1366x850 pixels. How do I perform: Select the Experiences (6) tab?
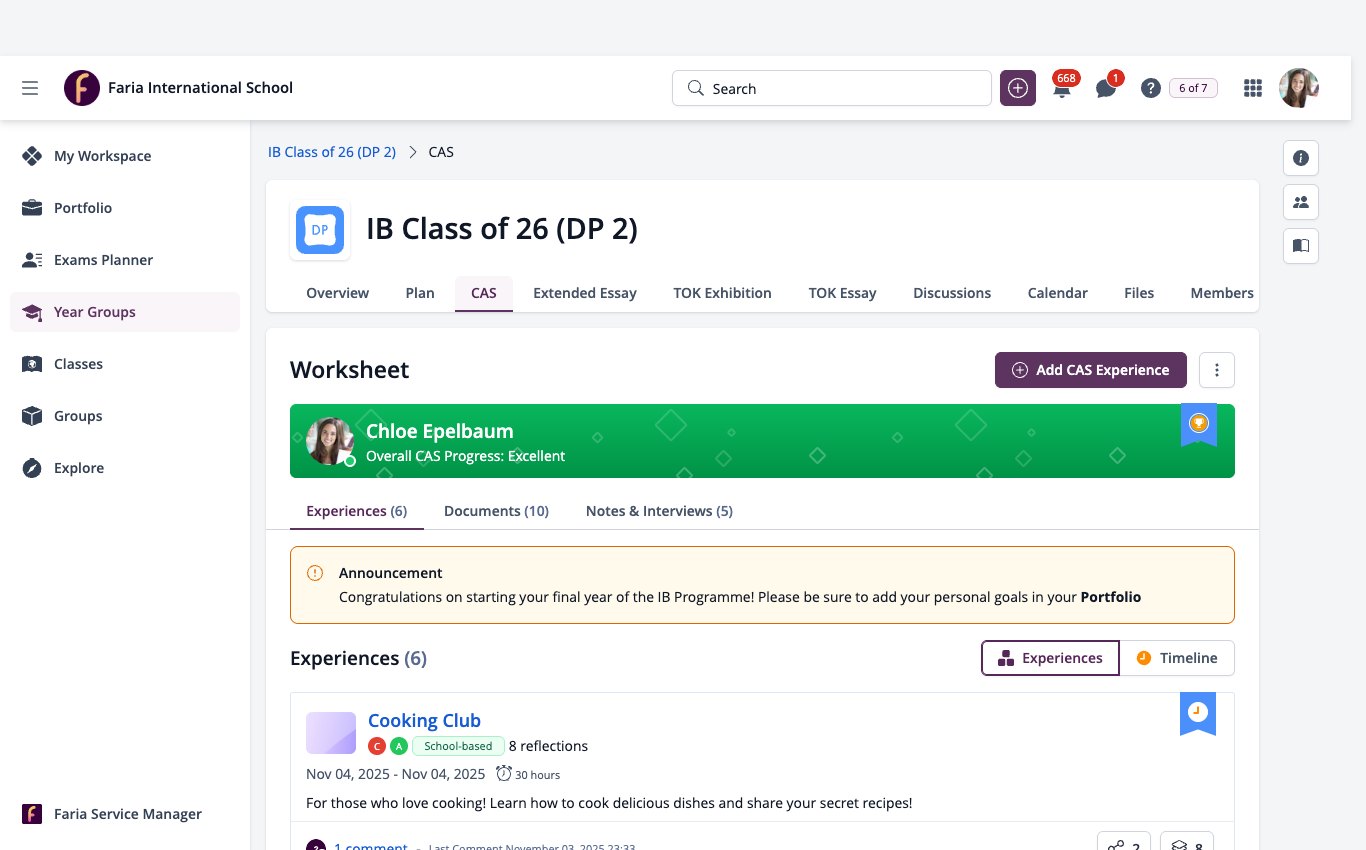357,511
